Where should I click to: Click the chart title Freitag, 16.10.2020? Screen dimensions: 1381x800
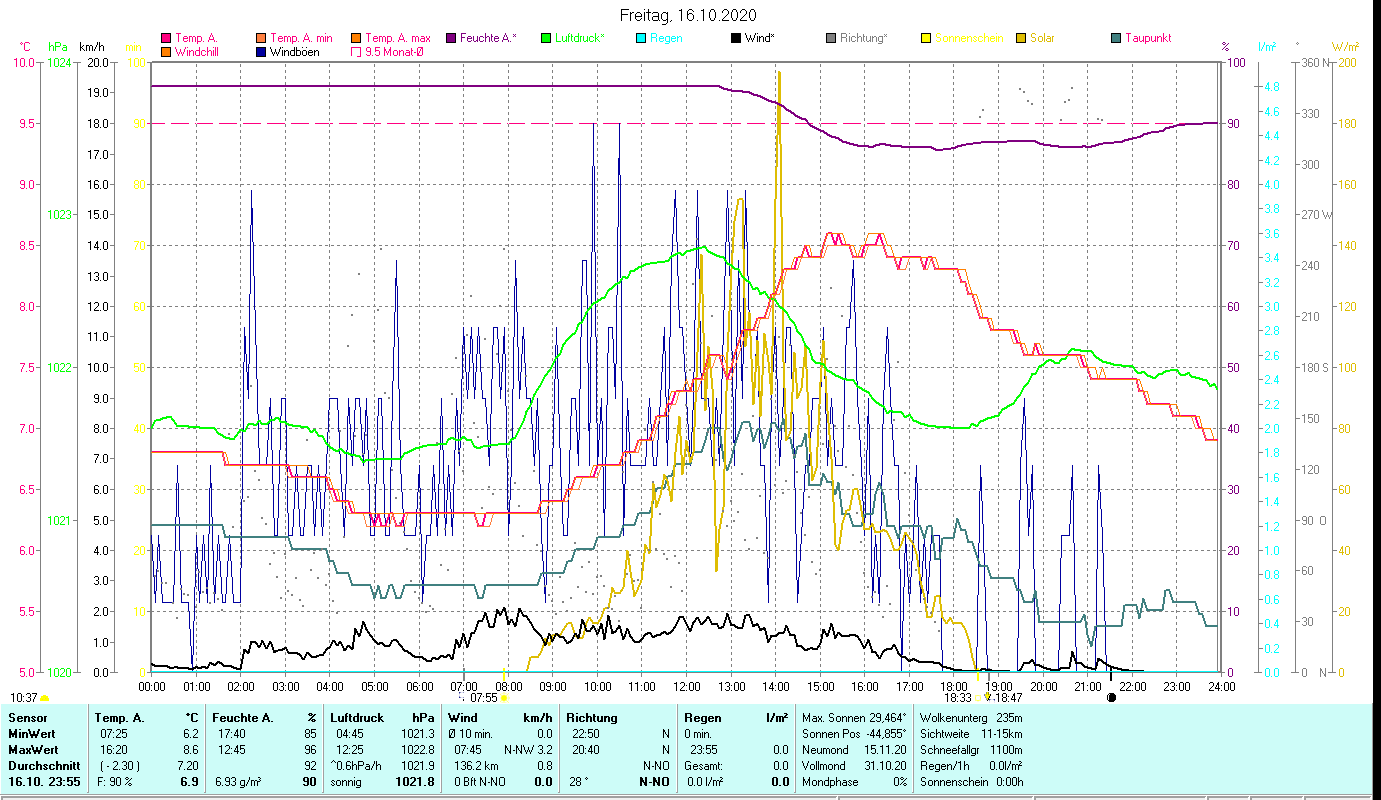pyautogui.click(x=688, y=15)
